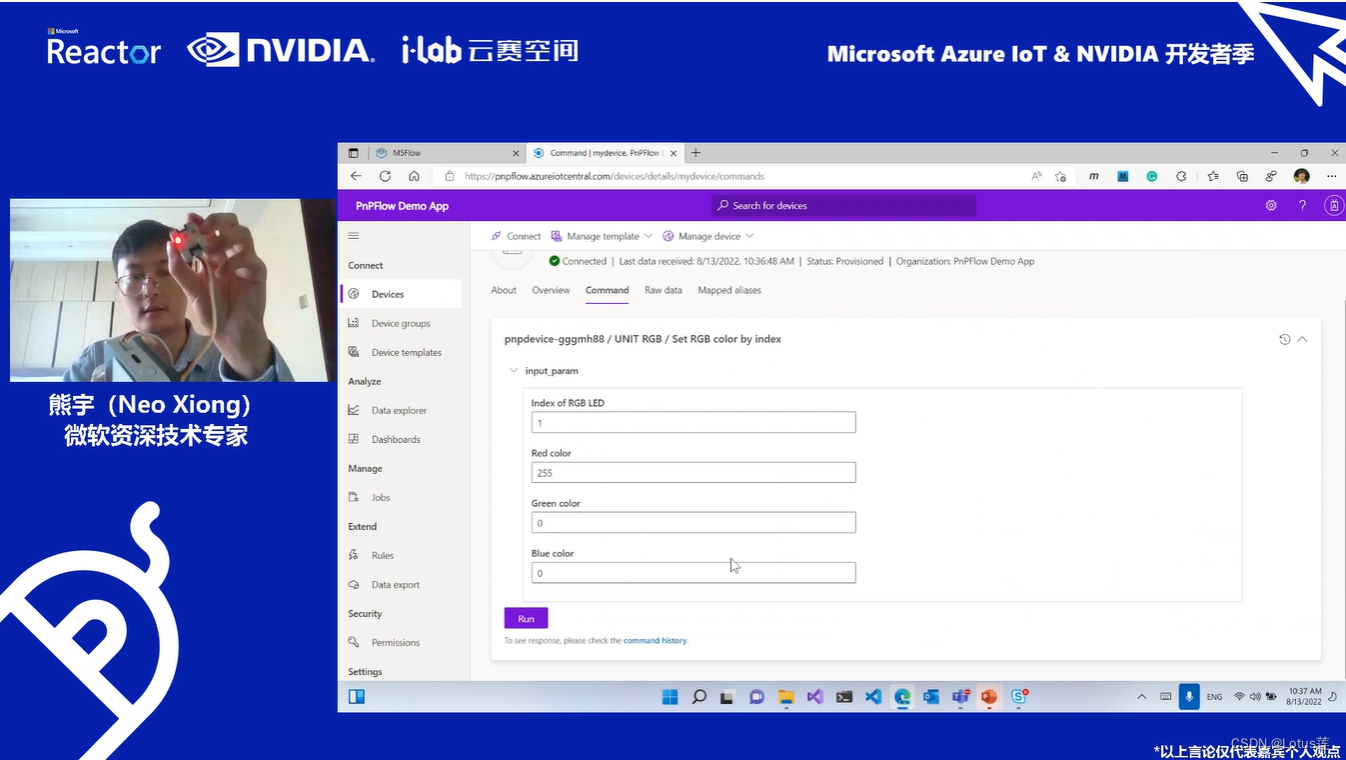Open taskbar clock showing 10:37 AM
Viewport: 1346px width, 760px height.
(1304, 697)
